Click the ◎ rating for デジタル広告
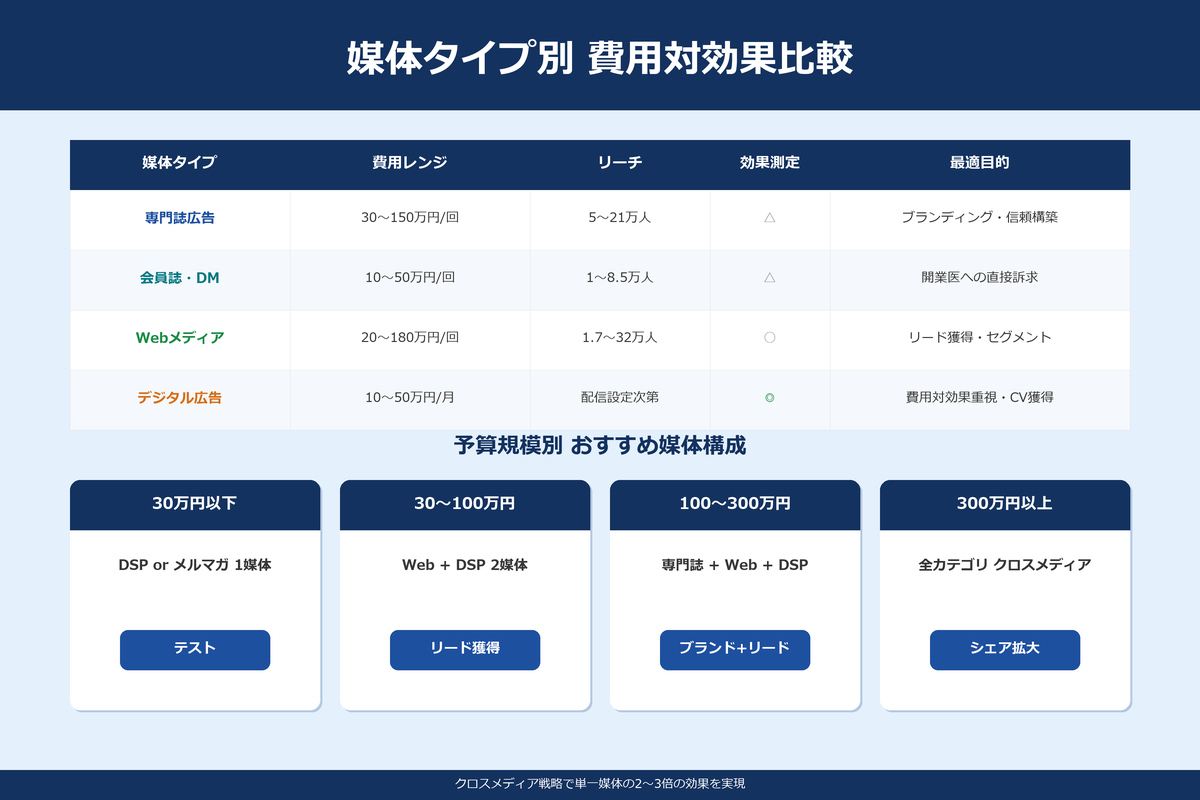This screenshot has width=1200, height=800. (x=770, y=398)
